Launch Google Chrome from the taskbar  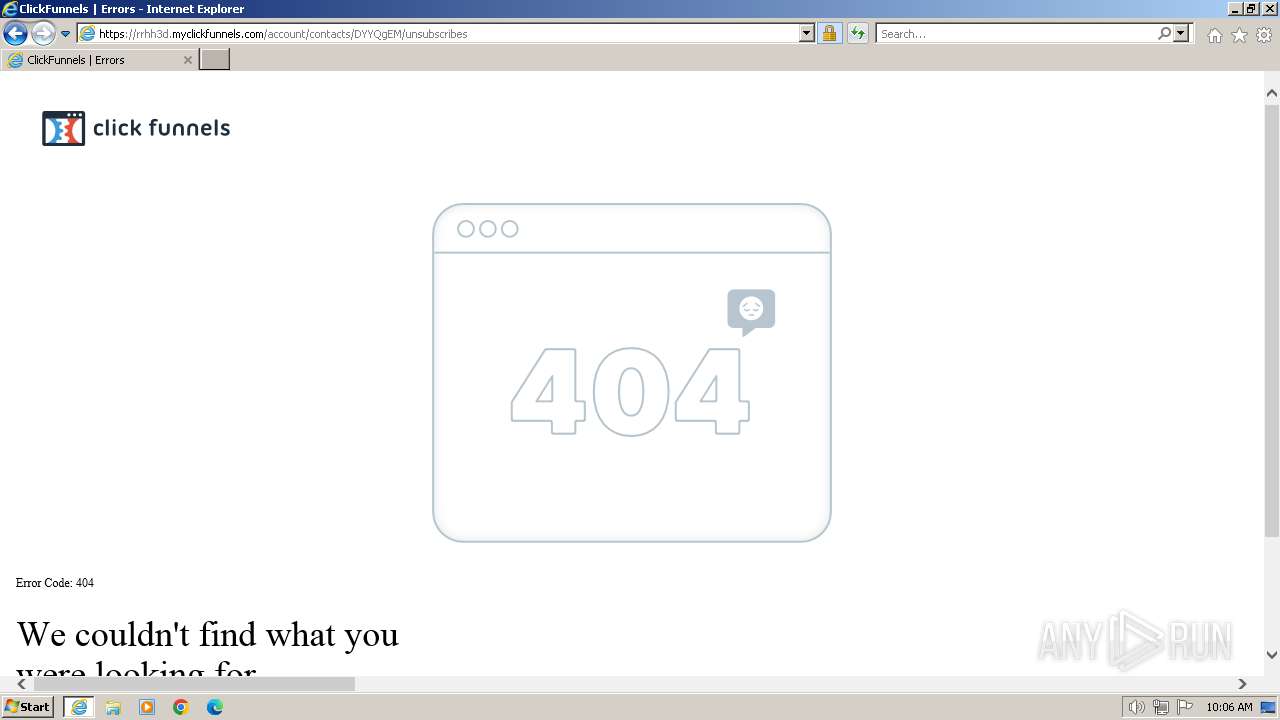181,707
